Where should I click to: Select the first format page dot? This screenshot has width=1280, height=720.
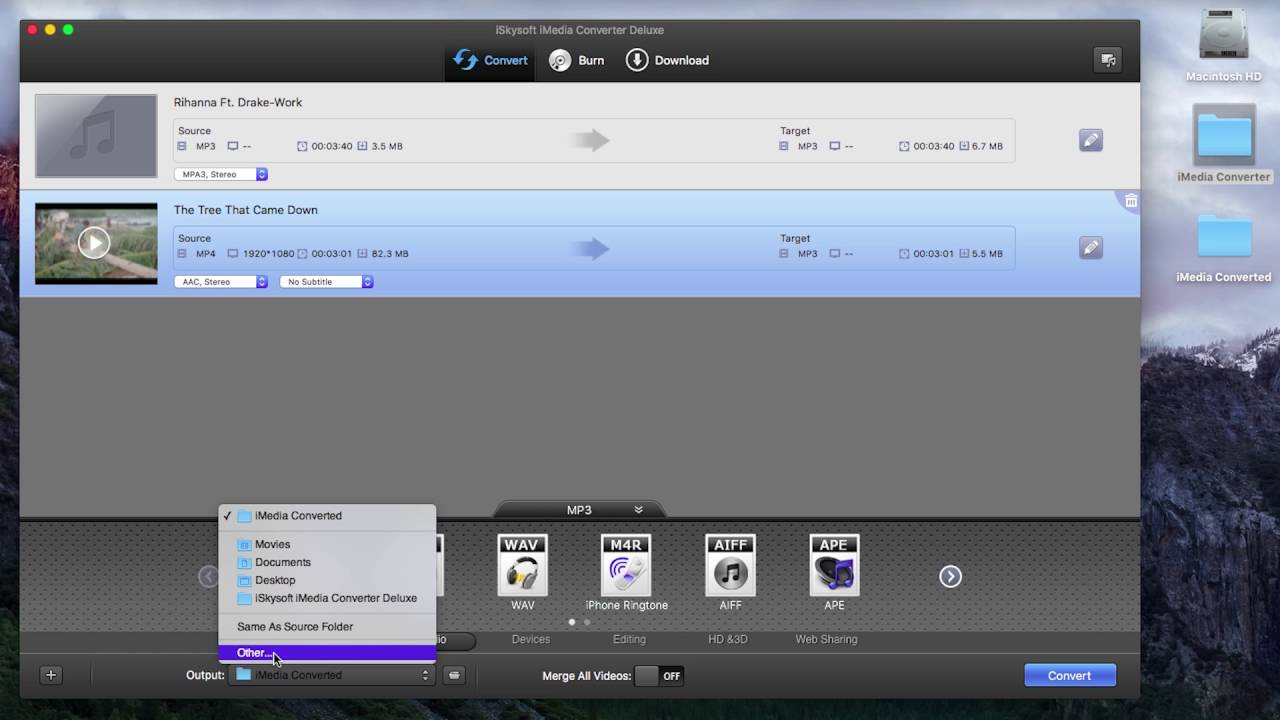tap(572, 622)
